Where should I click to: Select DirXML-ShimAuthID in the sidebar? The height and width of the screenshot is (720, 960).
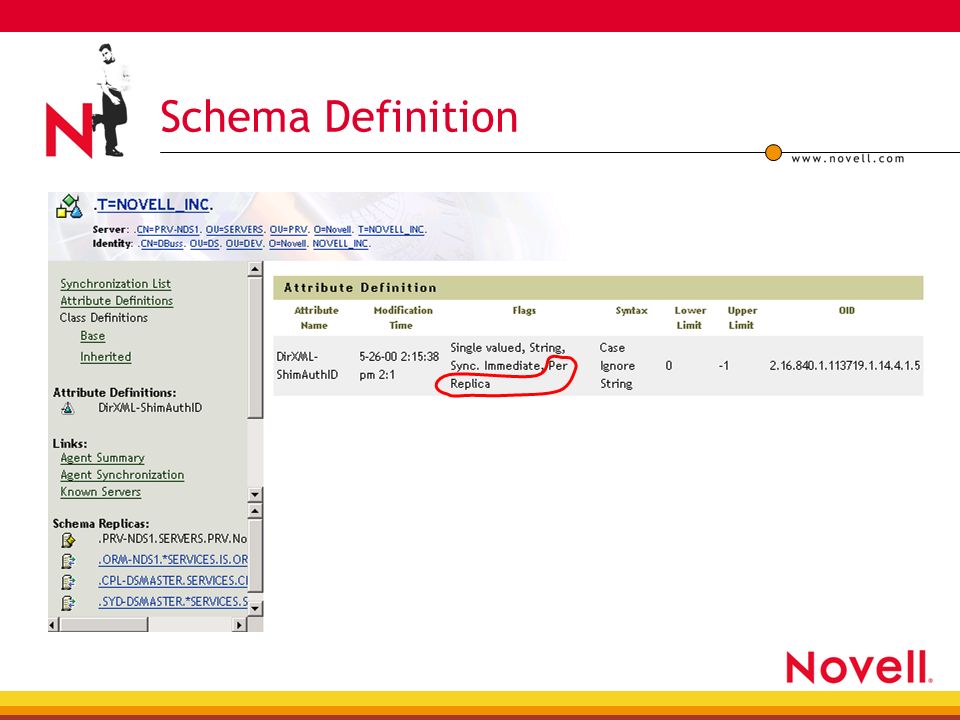[150, 408]
